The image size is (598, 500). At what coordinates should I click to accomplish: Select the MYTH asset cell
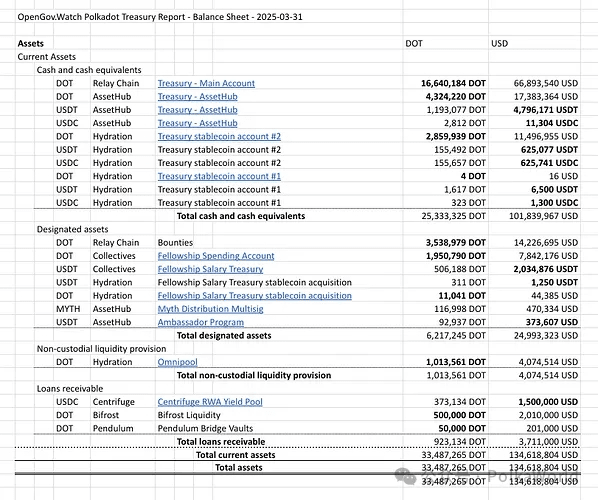(x=68, y=309)
